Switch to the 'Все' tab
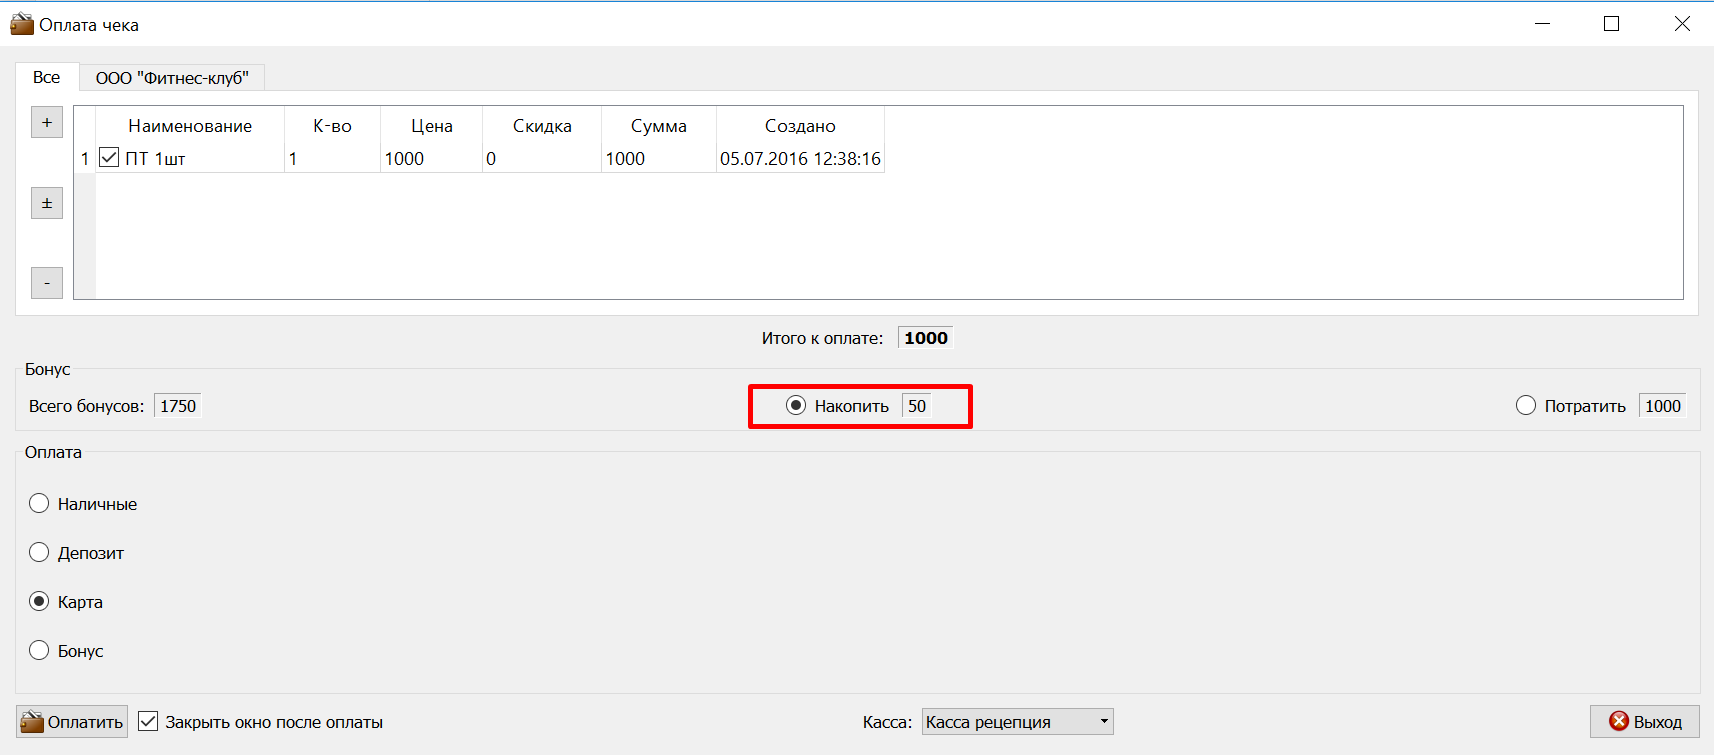The width and height of the screenshot is (1714, 755). click(46, 77)
